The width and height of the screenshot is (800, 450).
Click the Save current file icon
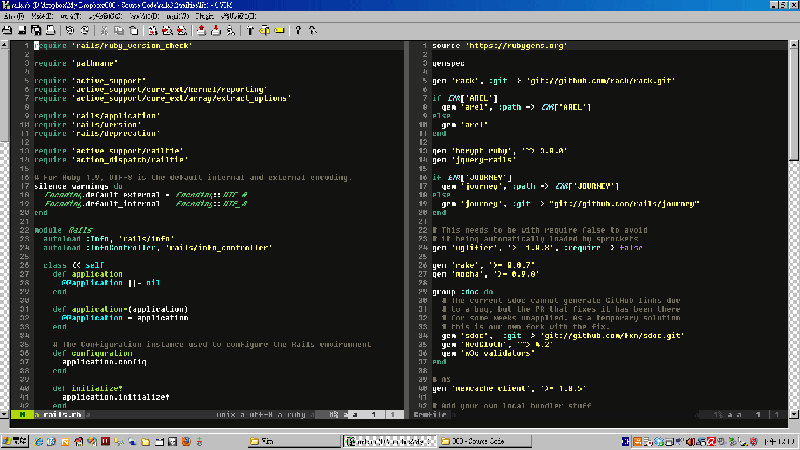coord(22,30)
